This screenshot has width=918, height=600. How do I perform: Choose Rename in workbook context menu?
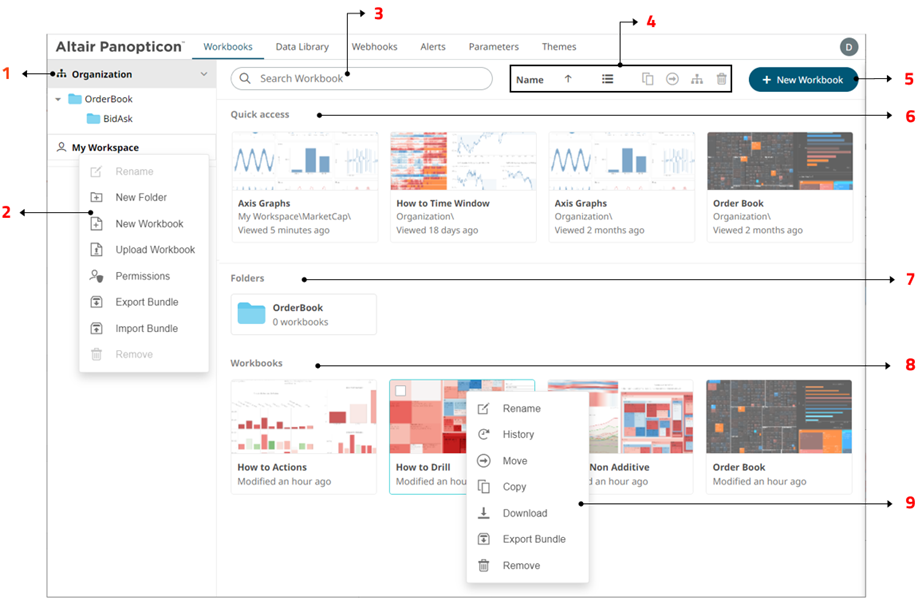[x=522, y=409]
